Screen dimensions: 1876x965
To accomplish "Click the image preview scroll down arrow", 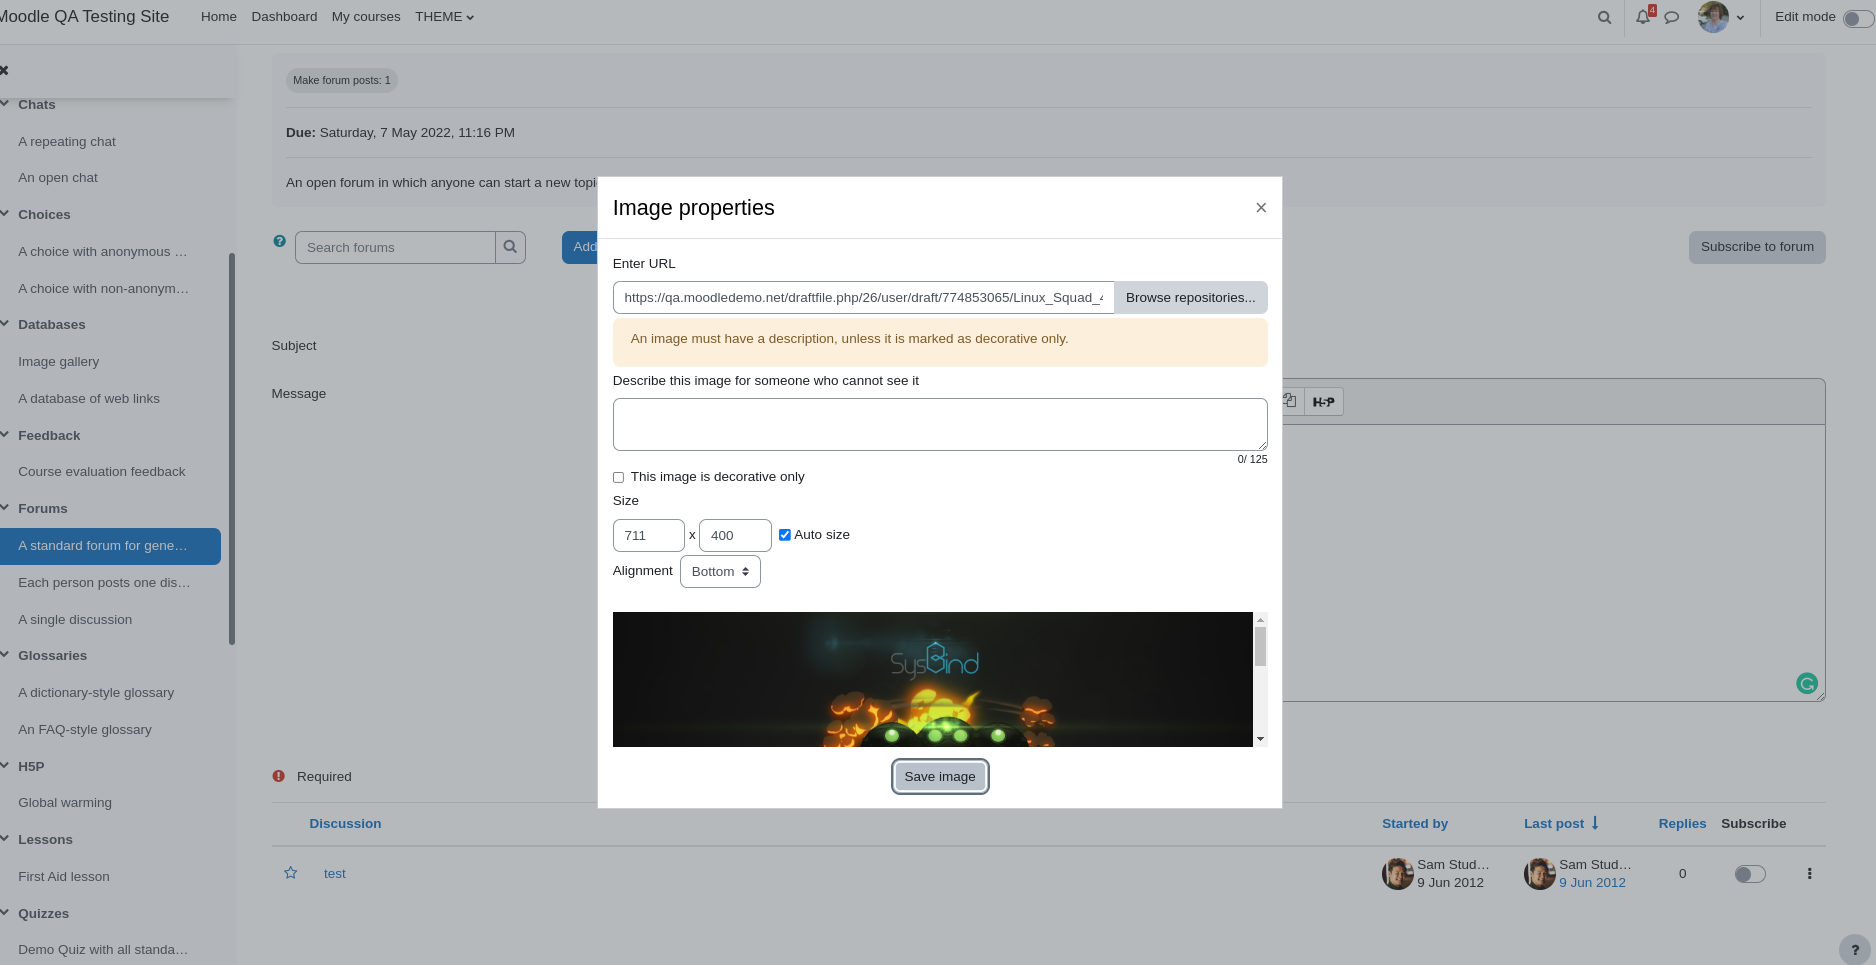I will tap(1260, 739).
